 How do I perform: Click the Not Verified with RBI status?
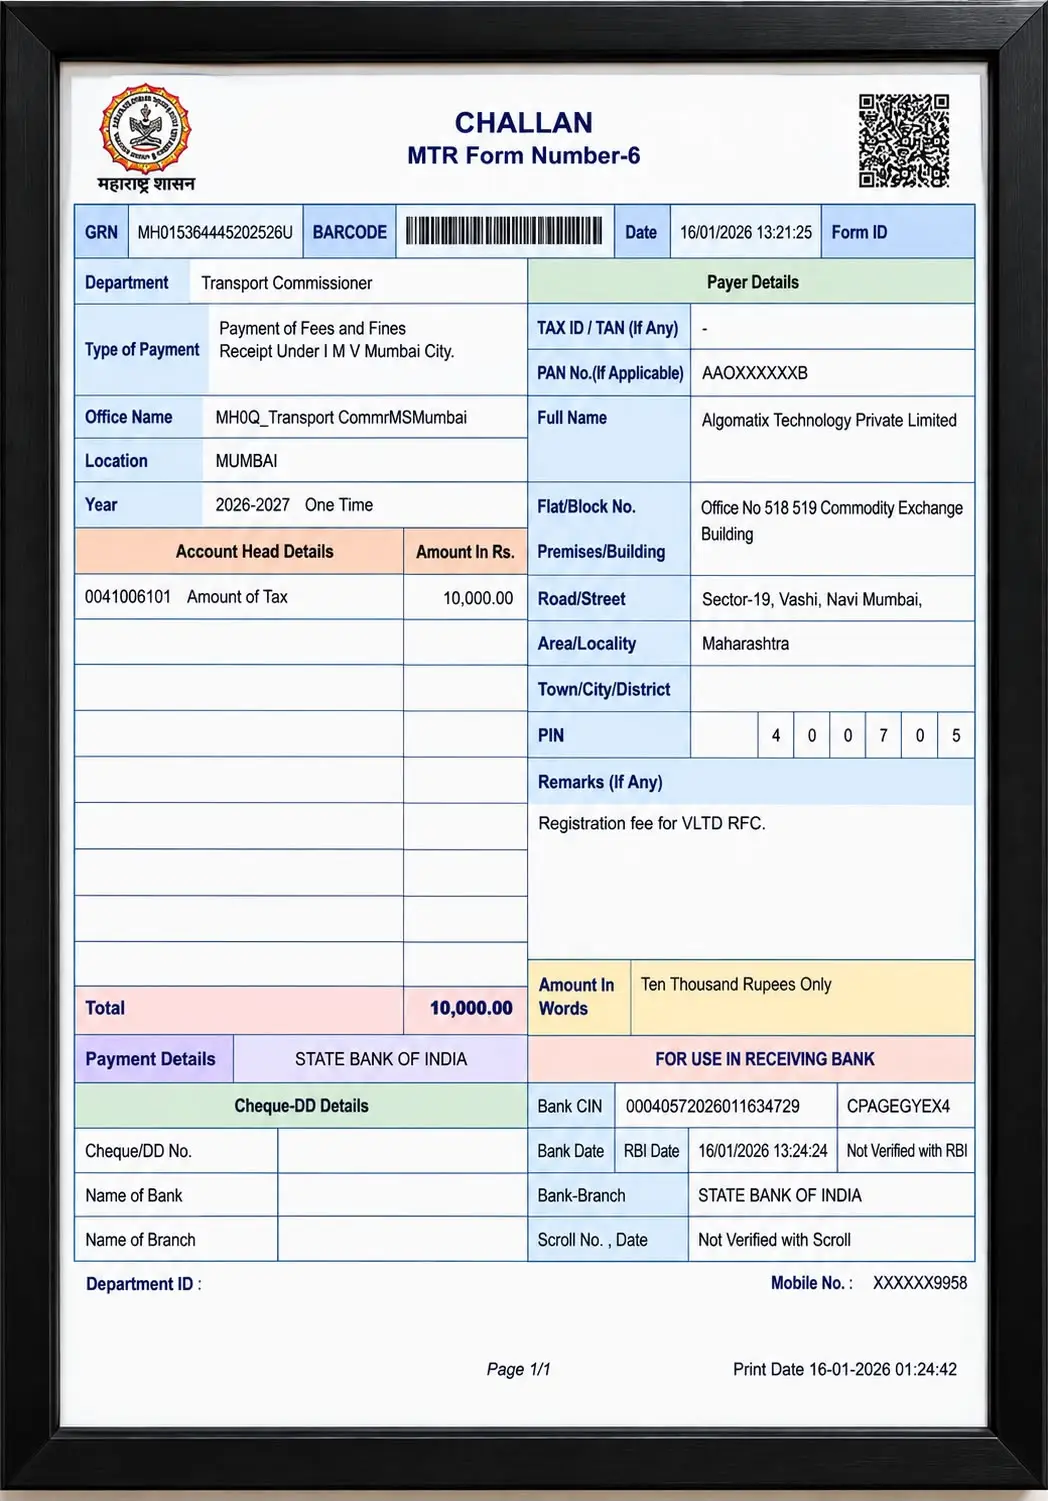(907, 1151)
